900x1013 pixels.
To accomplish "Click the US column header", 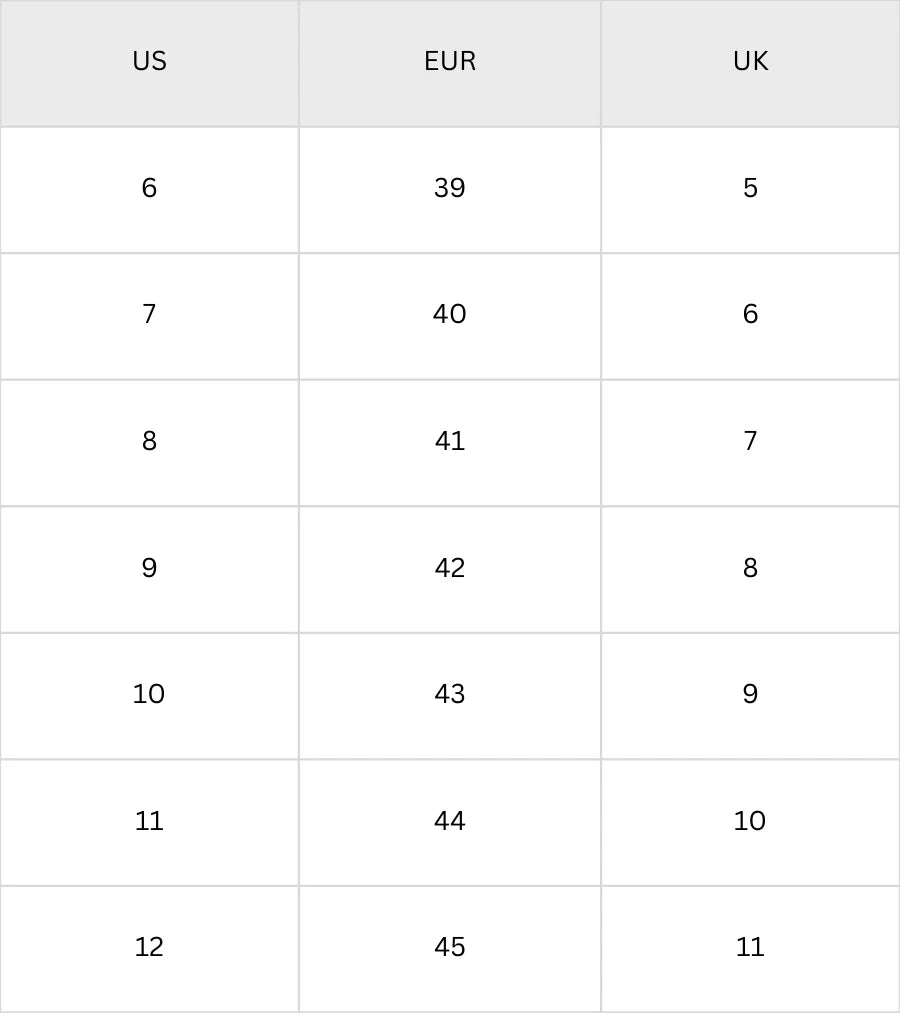I will [x=149, y=62].
